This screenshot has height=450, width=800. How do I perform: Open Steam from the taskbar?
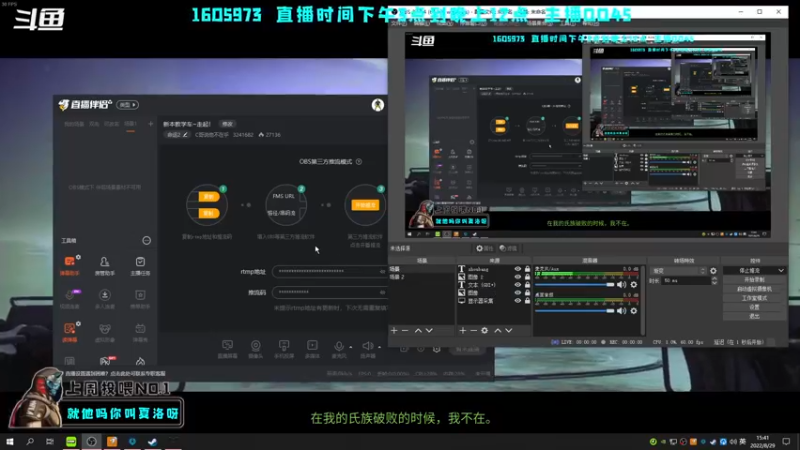[152, 441]
